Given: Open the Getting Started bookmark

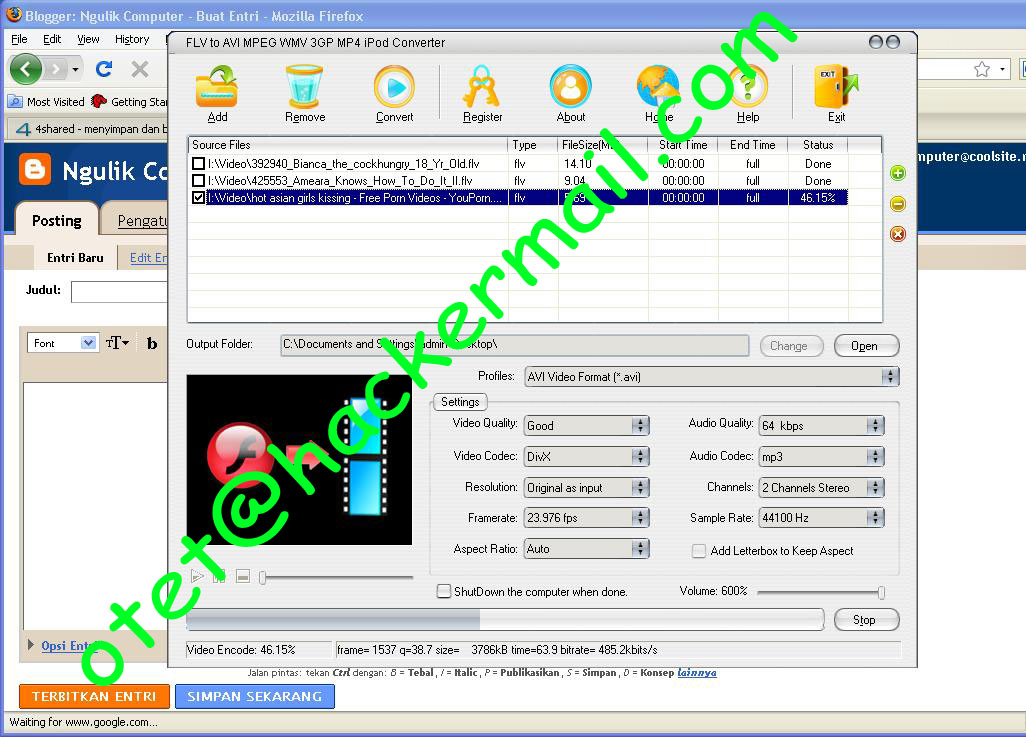Looking at the screenshot, I should tap(130, 101).
